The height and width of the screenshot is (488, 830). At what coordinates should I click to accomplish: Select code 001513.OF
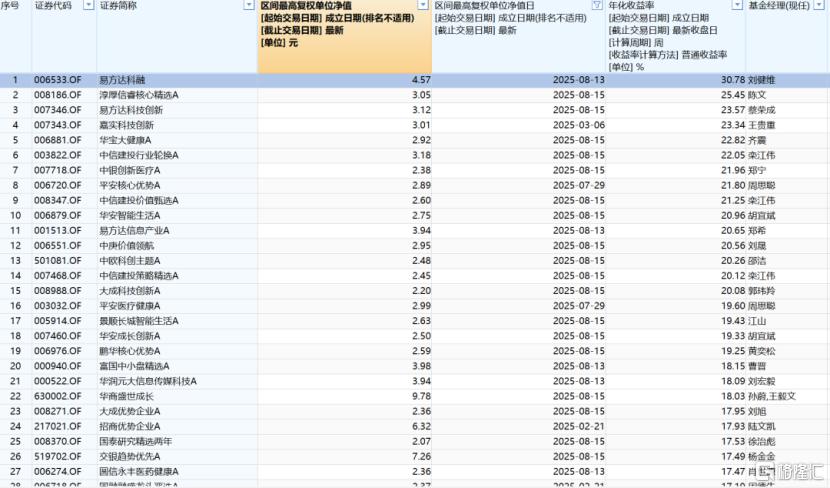tap(58, 231)
